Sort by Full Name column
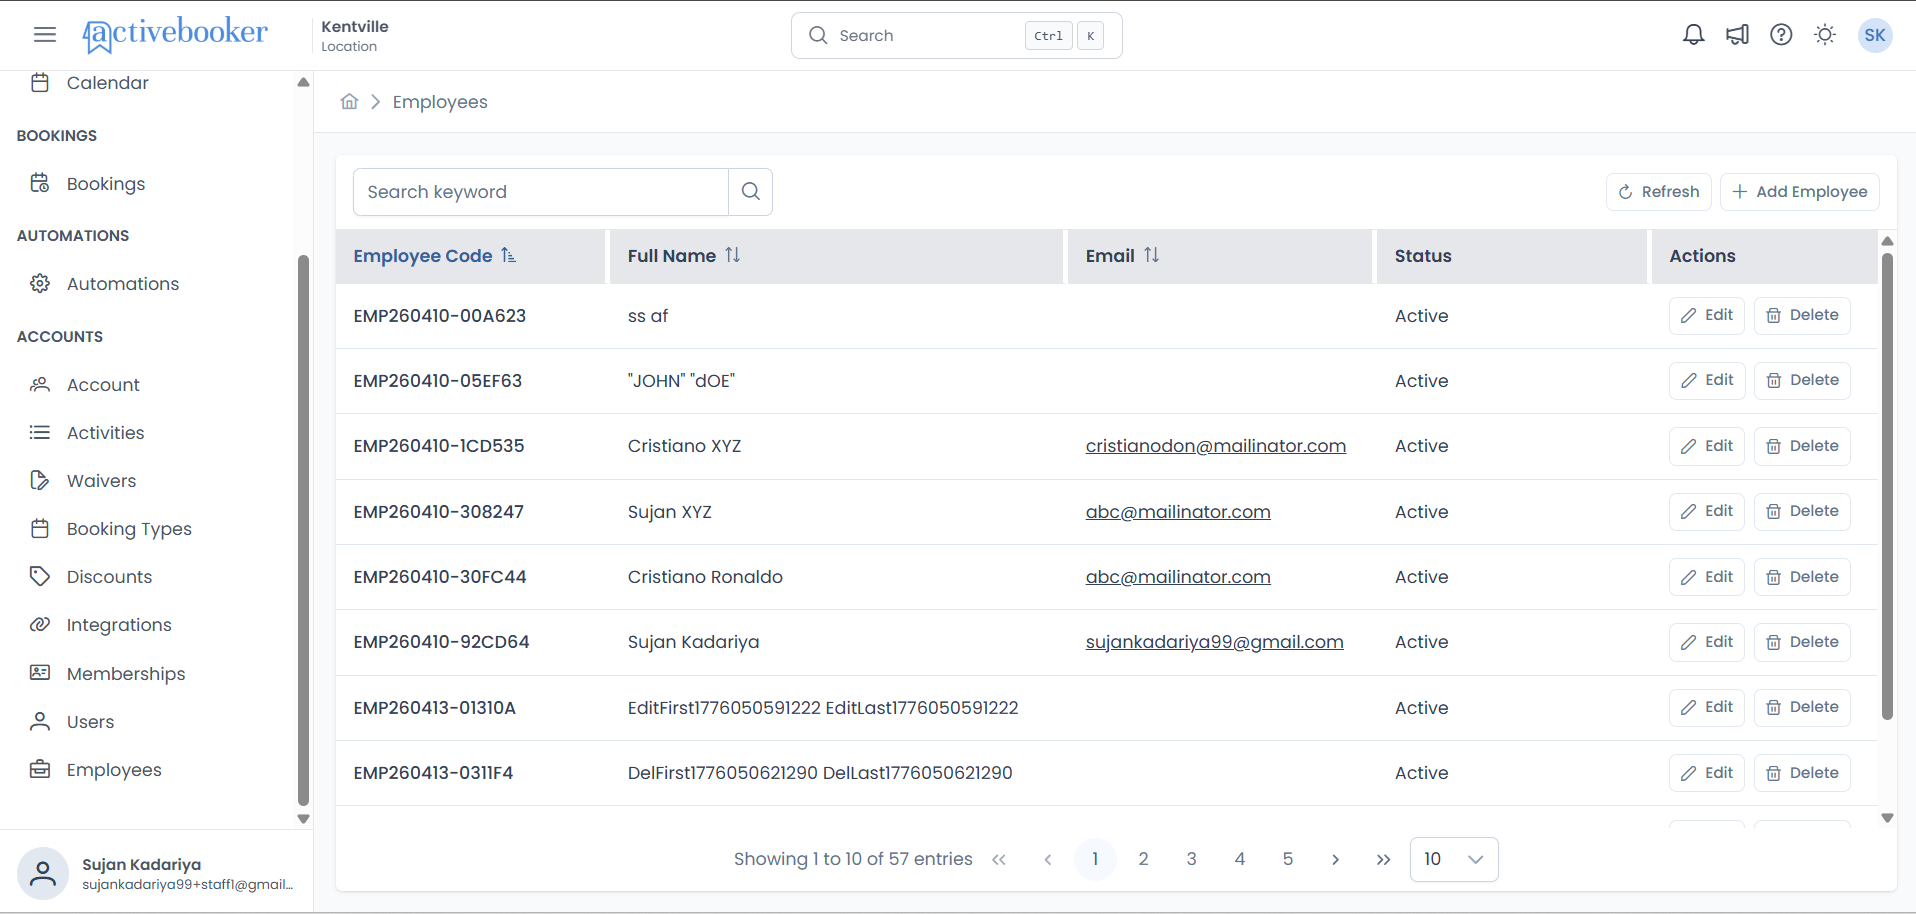 point(684,256)
